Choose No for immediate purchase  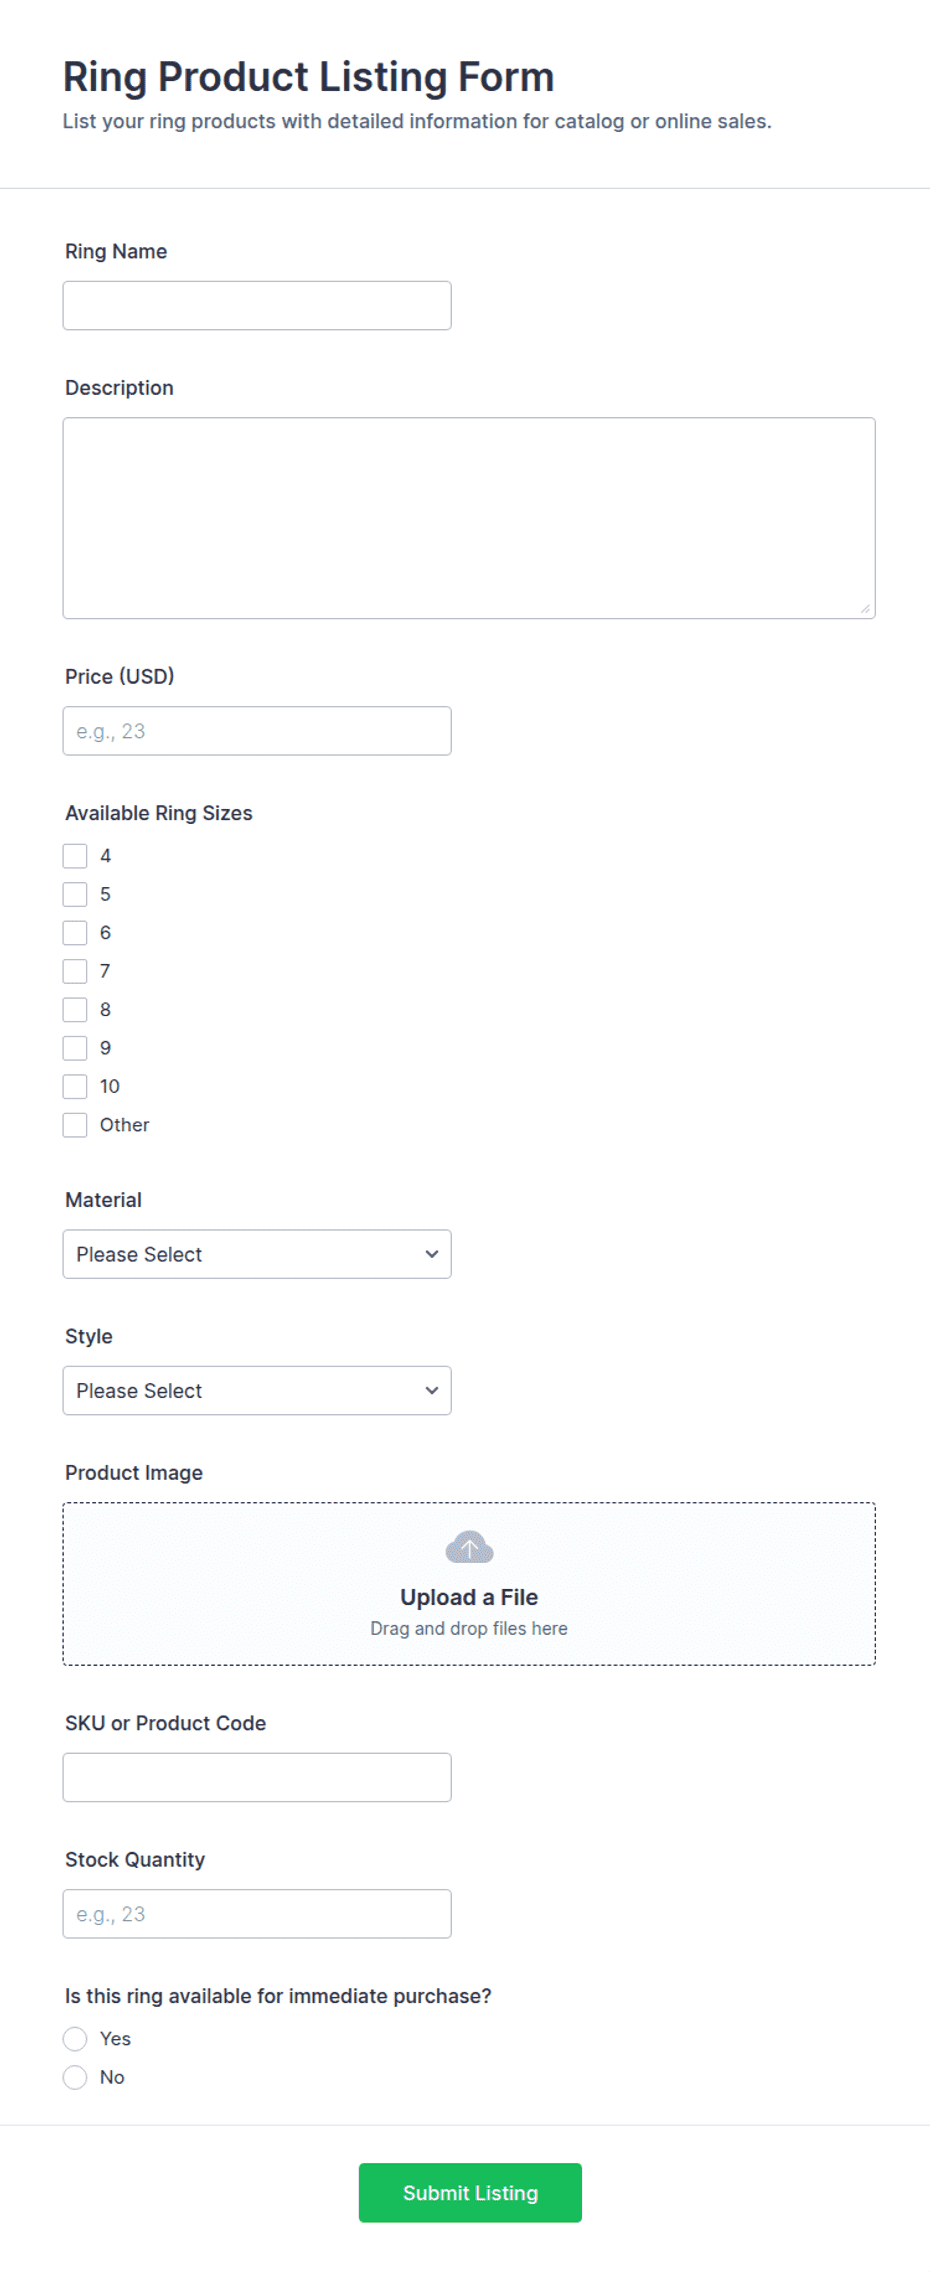75,2077
